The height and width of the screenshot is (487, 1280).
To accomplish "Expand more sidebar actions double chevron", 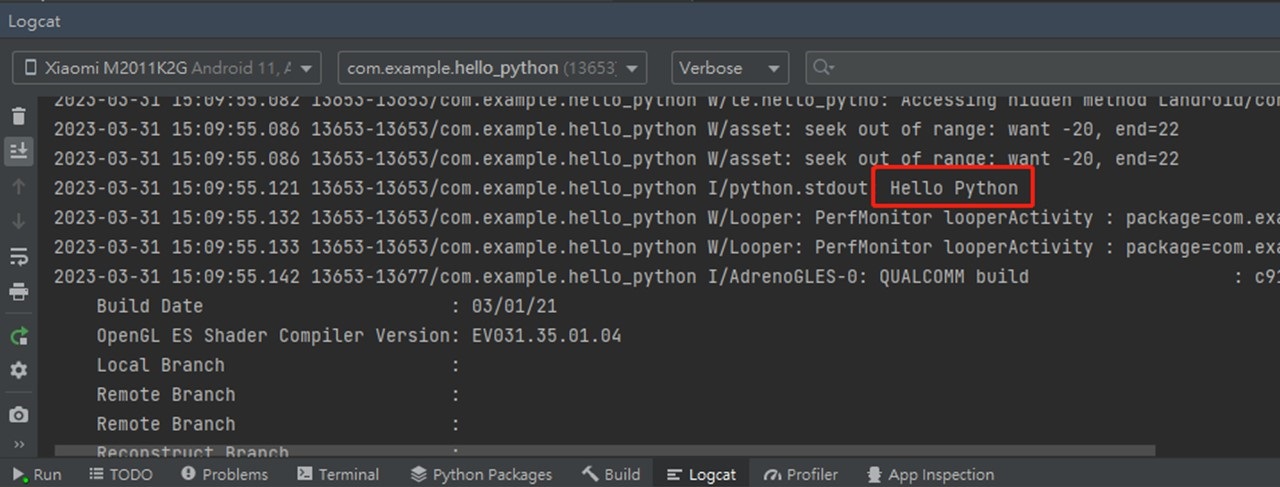I will 19,444.
